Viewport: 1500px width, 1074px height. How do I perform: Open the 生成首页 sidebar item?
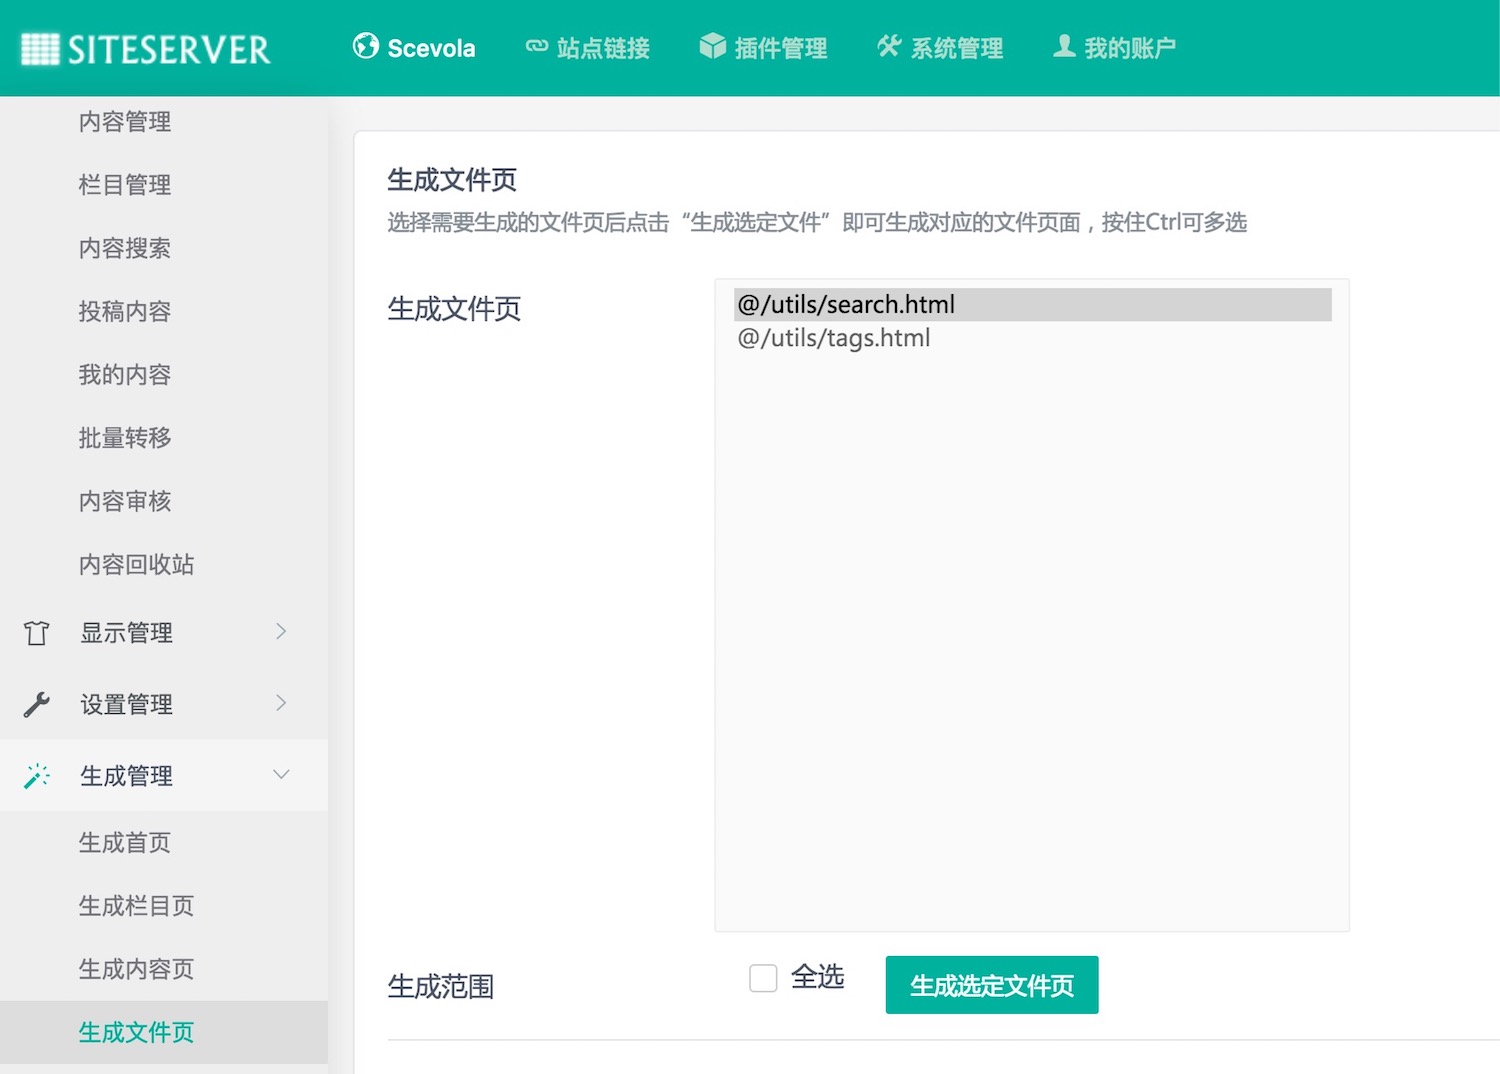[x=125, y=843]
